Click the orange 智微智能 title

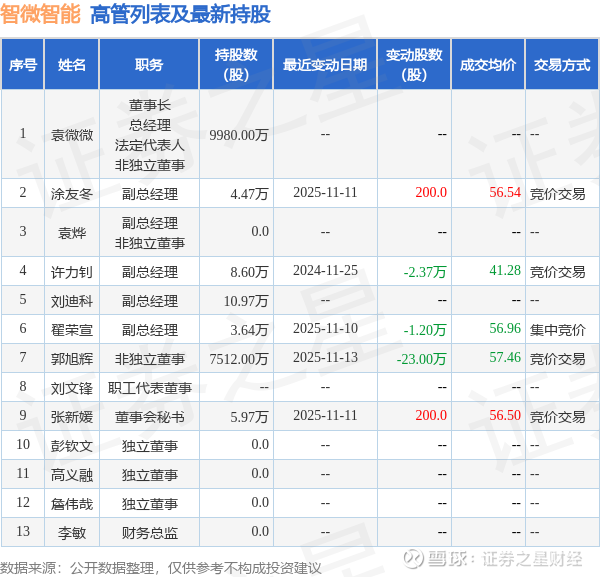point(40,15)
